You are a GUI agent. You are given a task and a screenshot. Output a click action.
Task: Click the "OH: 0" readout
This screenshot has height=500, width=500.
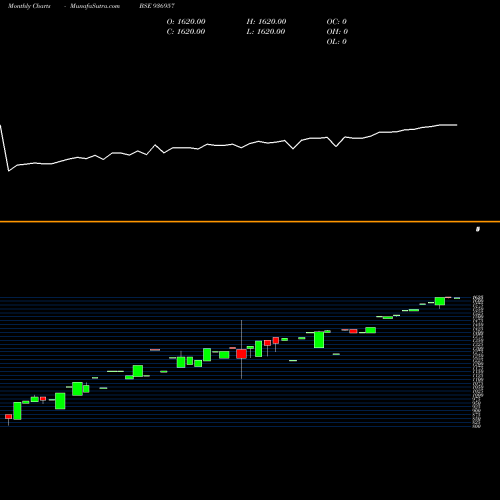(x=337, y=32)
